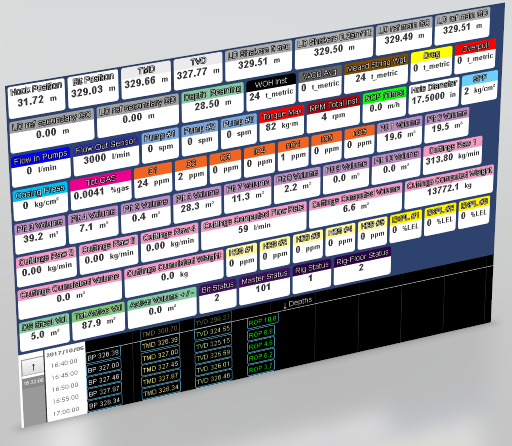Select the SPP pressure tile

(479, 86)
